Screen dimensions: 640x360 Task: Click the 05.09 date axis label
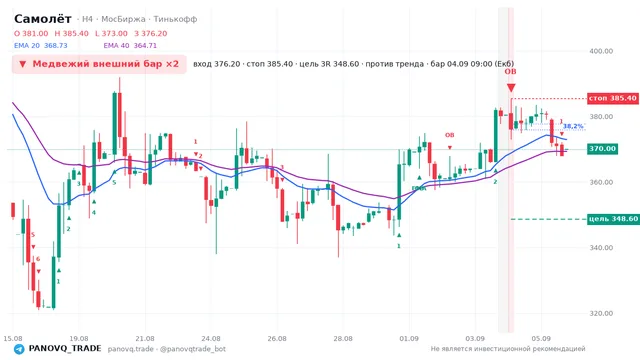point(541,338)
